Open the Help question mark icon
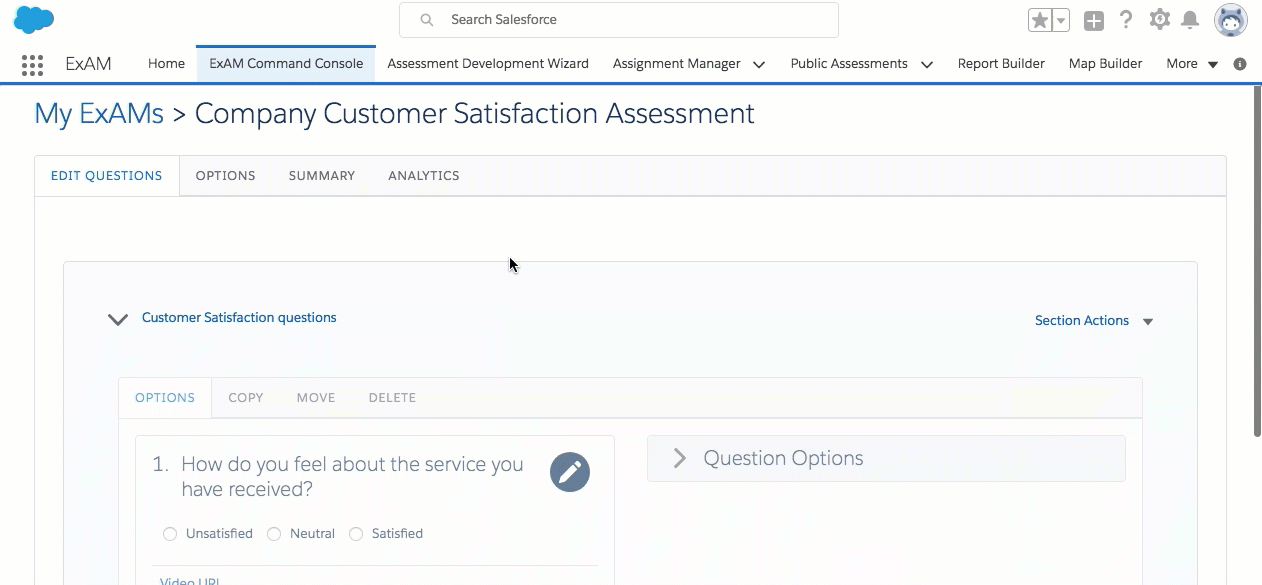 pyautogui.click(x=1126, y=19)
